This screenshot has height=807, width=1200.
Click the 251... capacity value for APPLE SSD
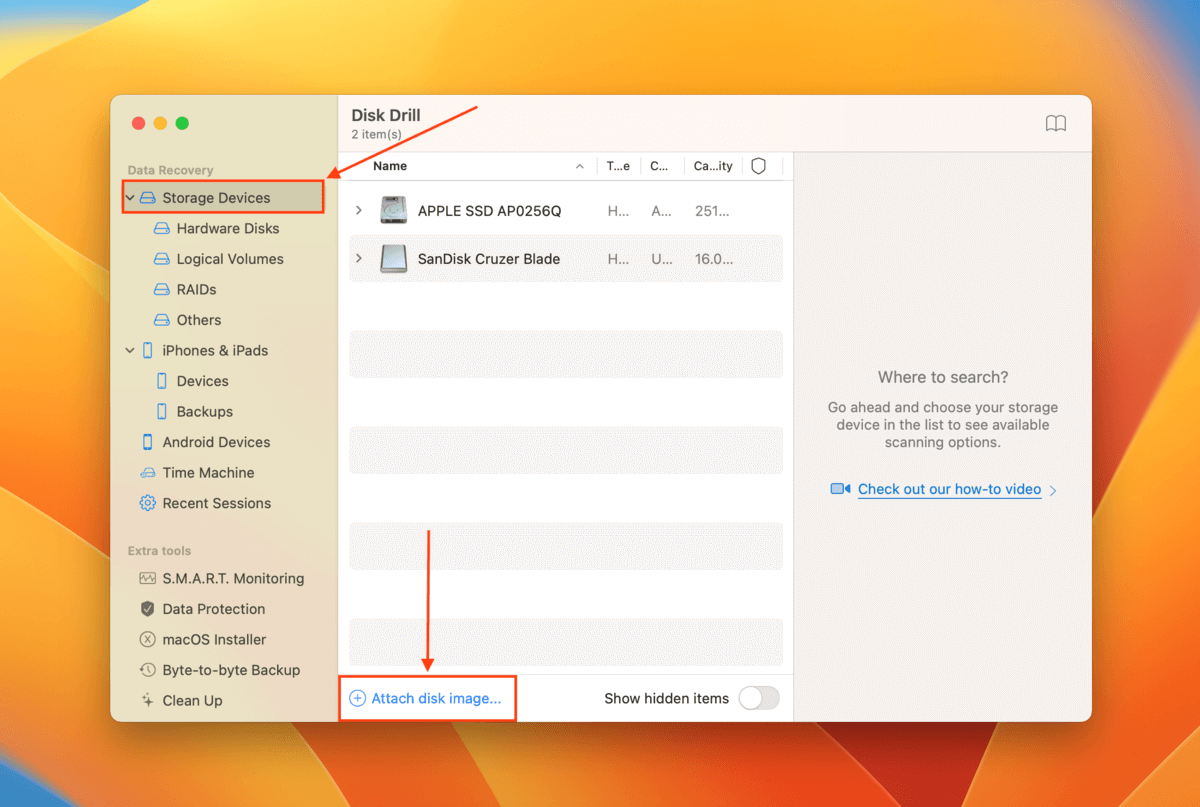(714, 211)
